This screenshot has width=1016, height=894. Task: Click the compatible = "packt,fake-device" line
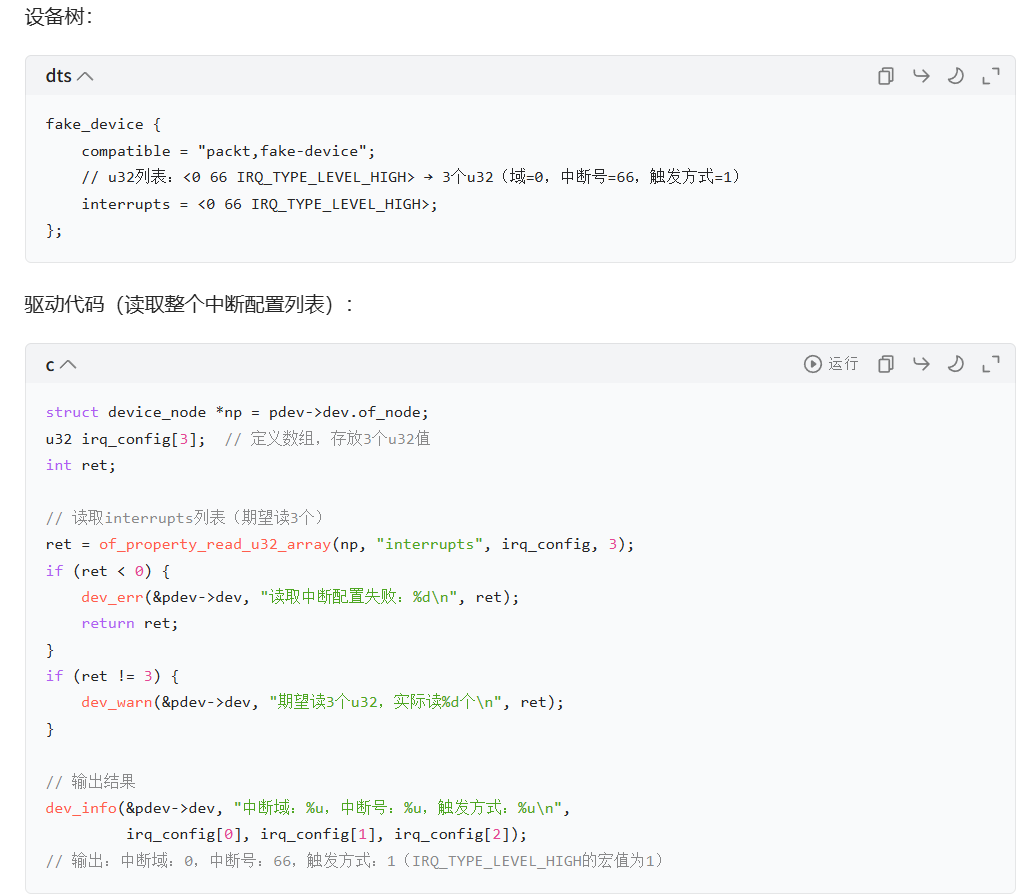click(228, 151)
